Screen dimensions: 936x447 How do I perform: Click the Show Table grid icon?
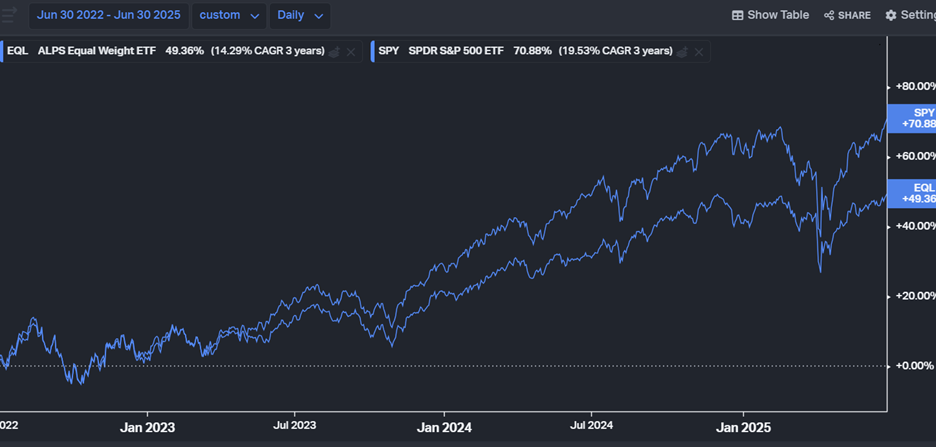click(738, 16)
